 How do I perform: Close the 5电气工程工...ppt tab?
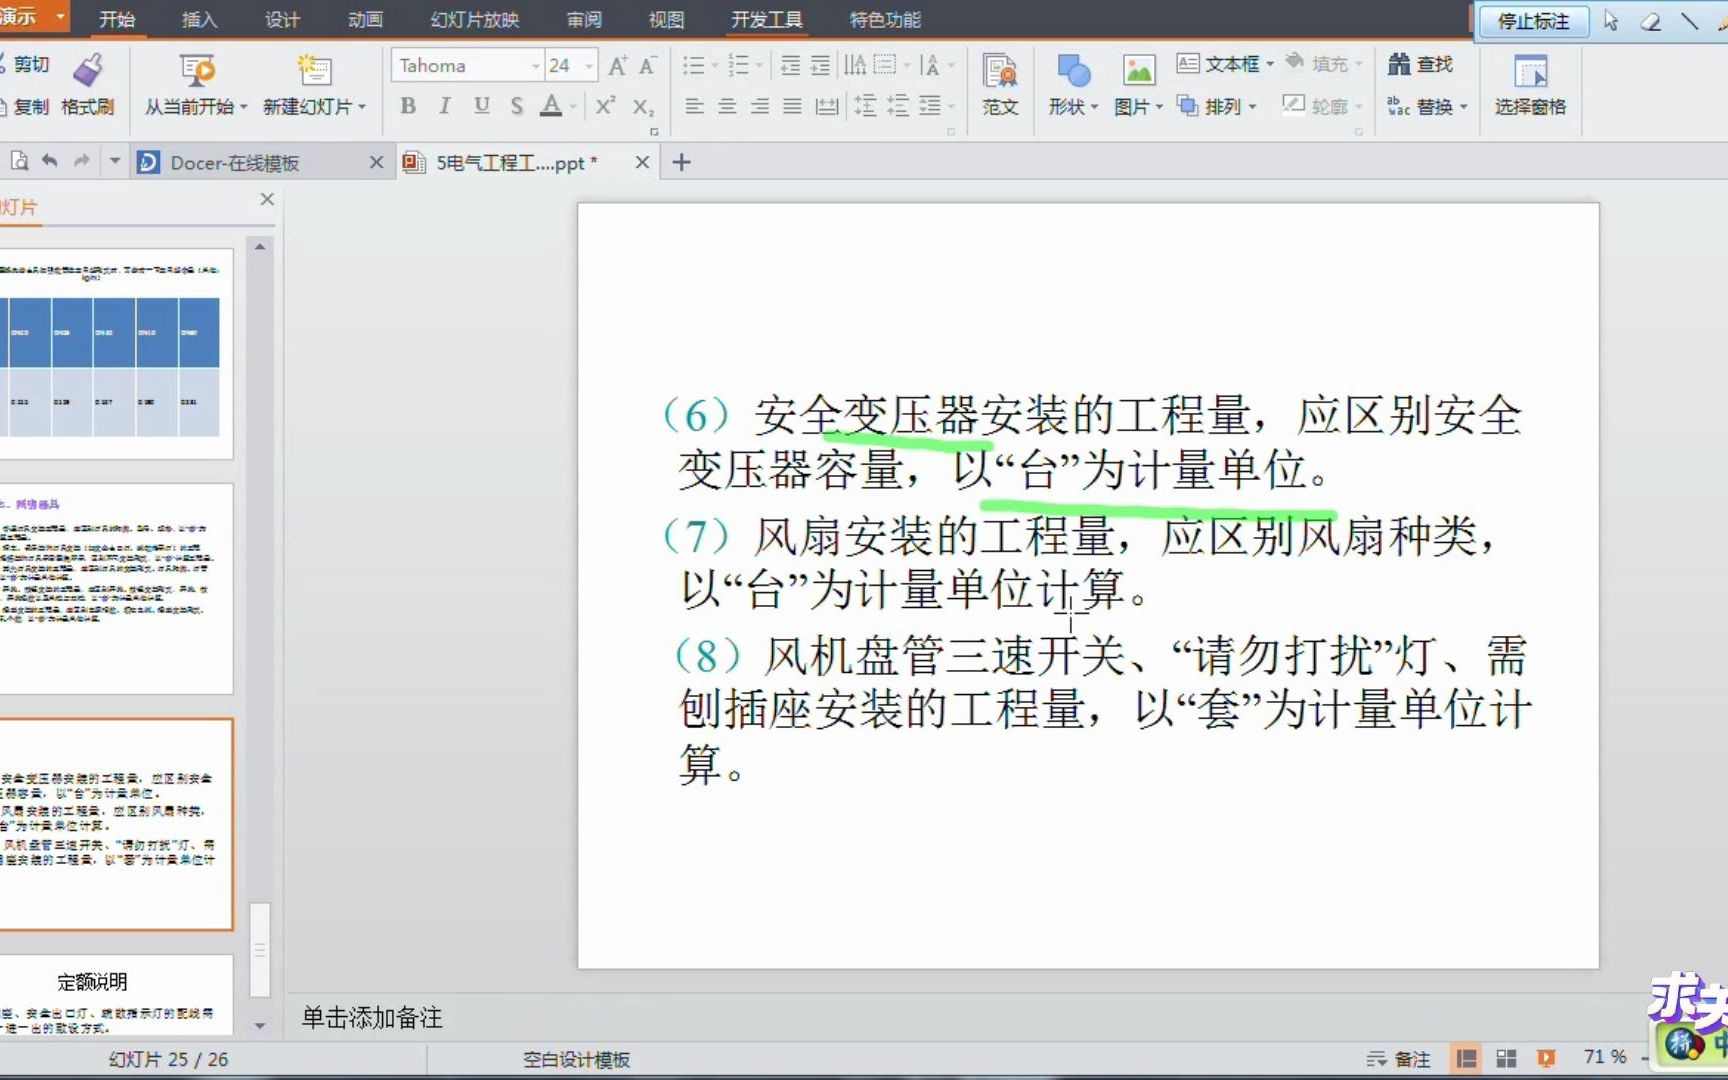[x=643, y=162]
